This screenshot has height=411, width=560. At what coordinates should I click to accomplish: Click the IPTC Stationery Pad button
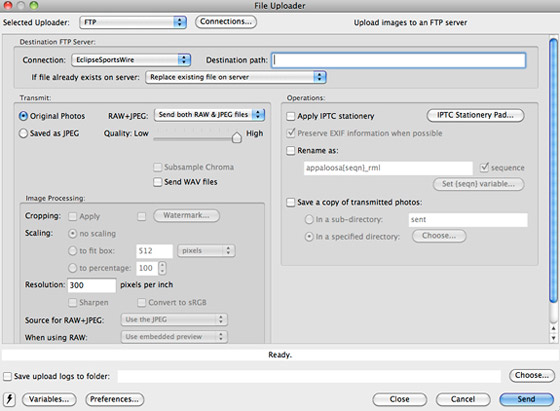pyautogui.click(x=475, y=115)
